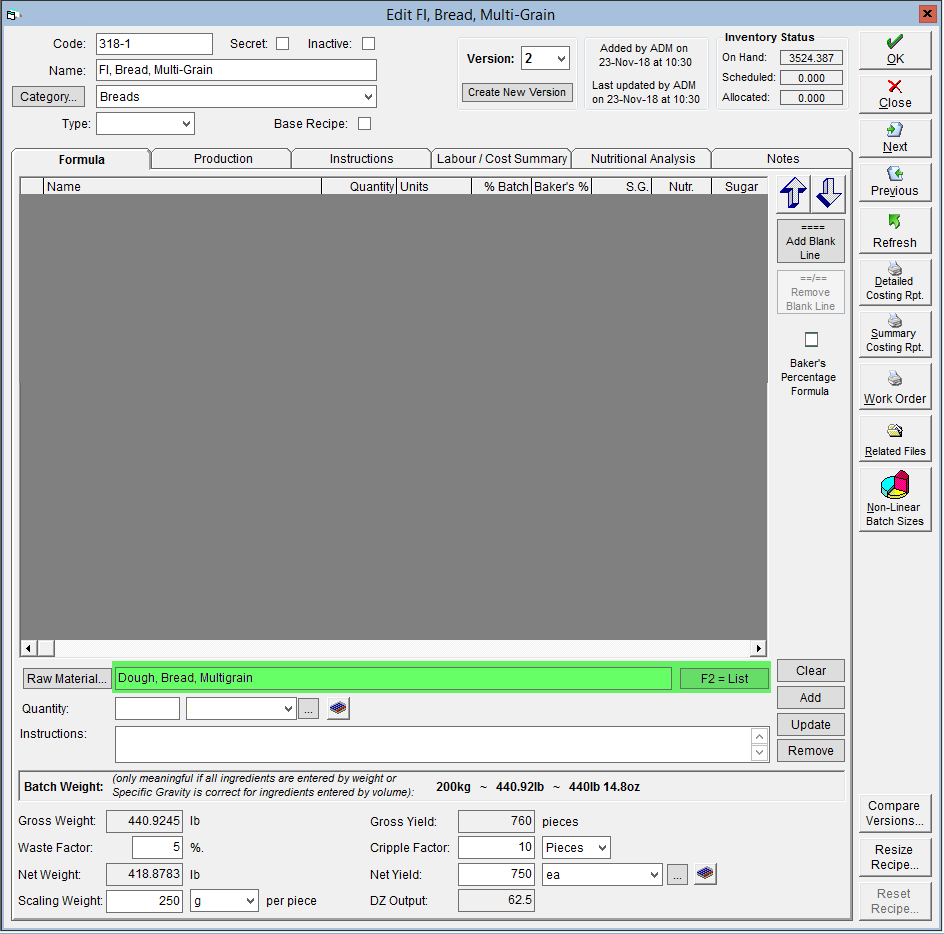Print the Detailed Costing Rpt.
Screen dimensions: 944x934
pos(895,282)
